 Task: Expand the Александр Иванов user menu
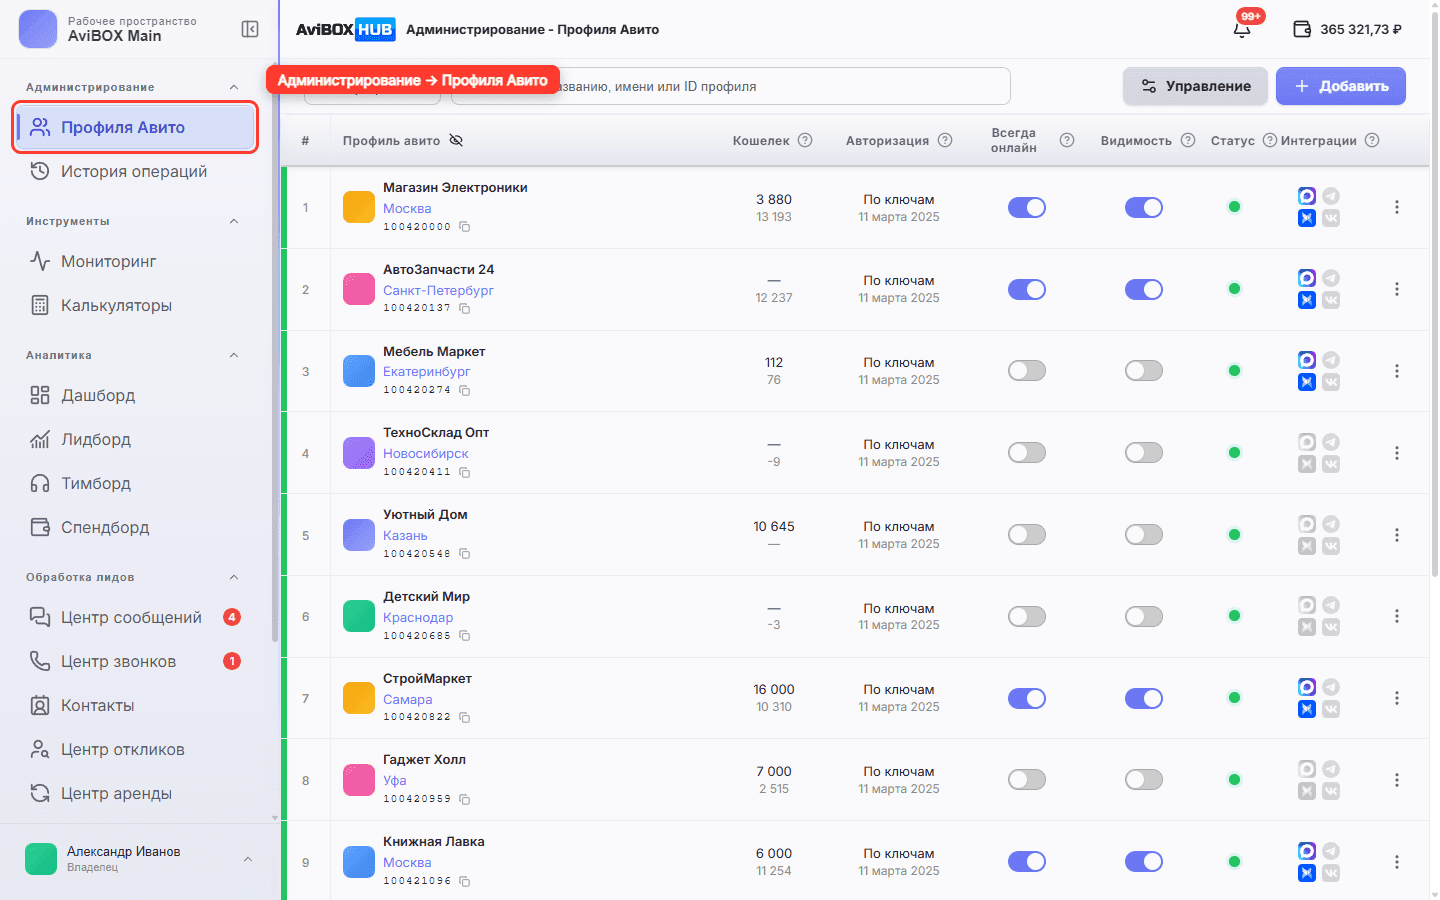coord(248,859)
